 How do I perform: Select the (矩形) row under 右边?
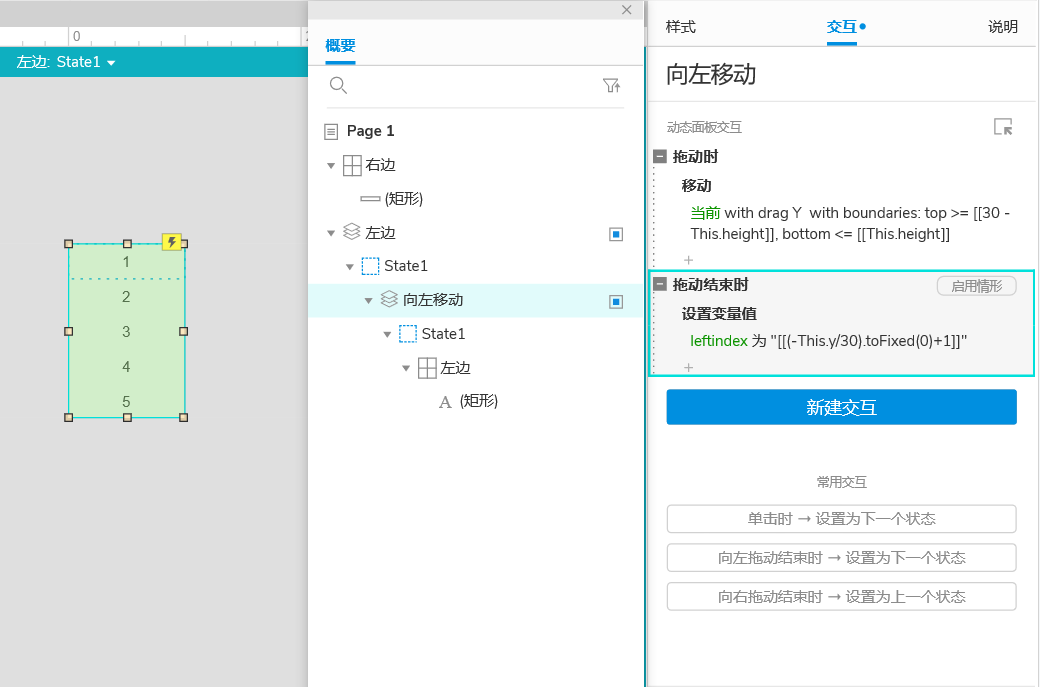[475, 198]
